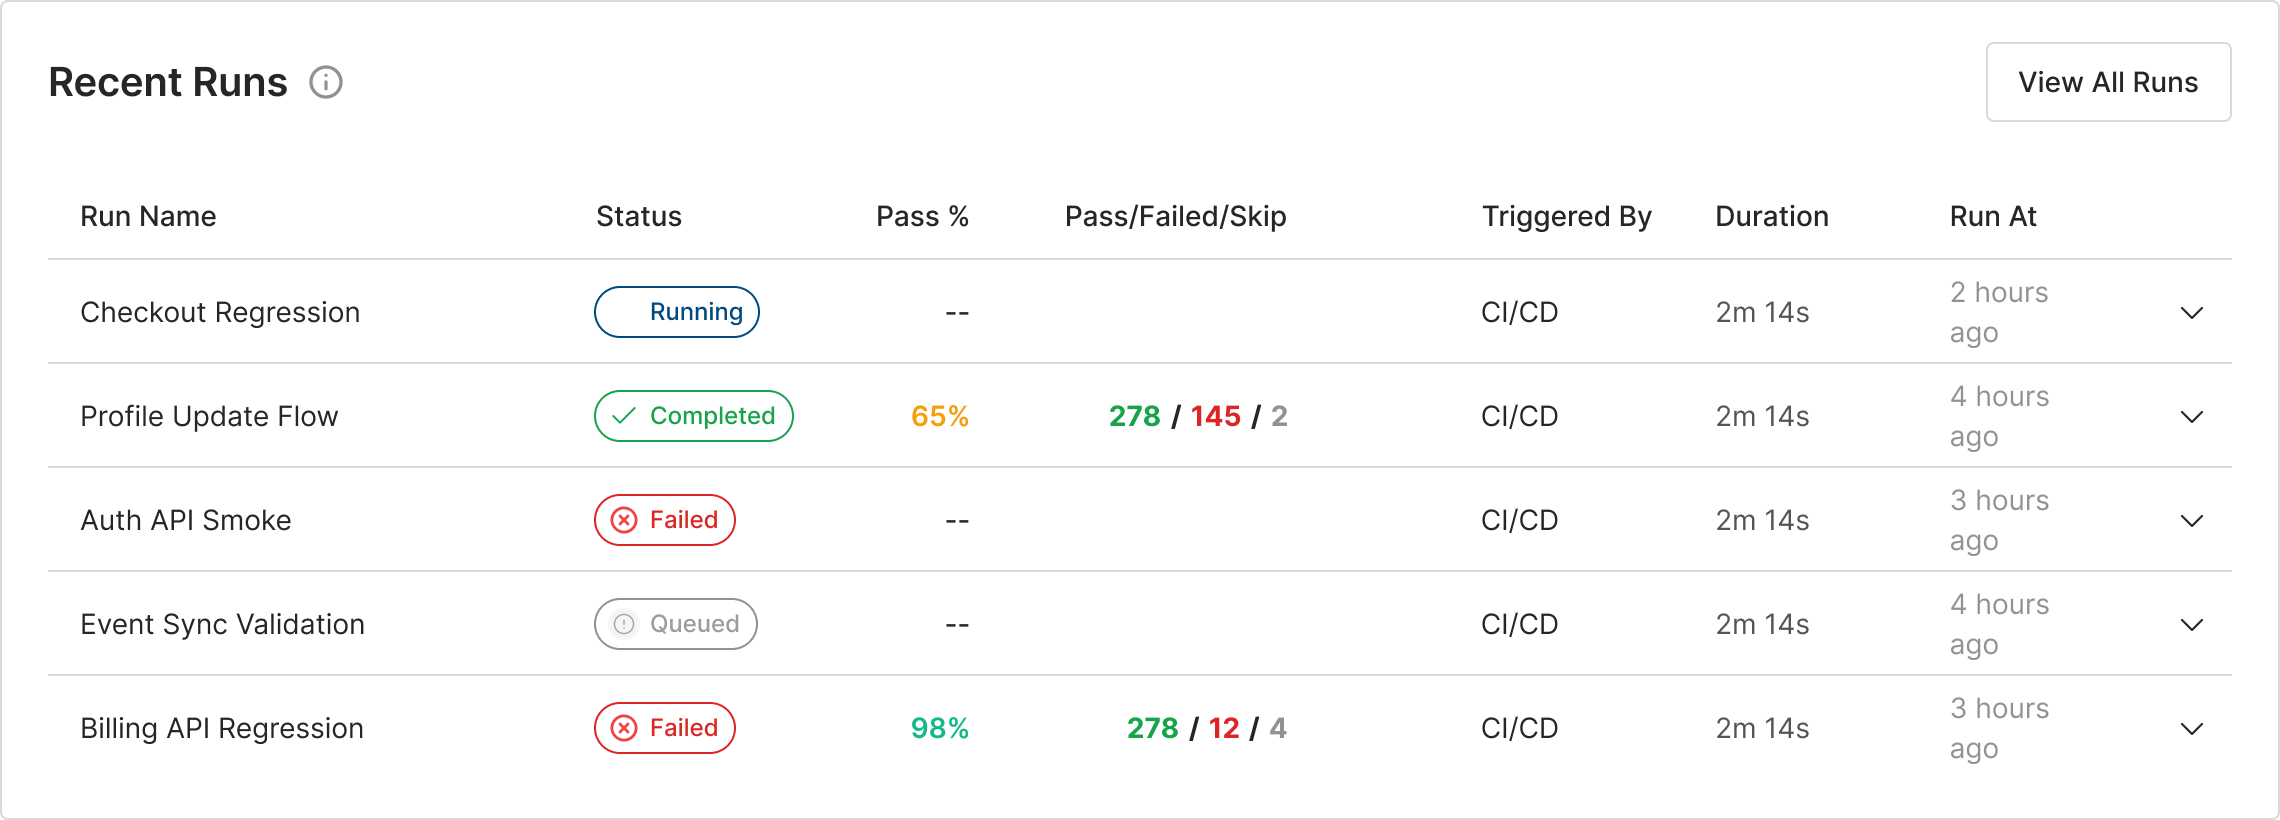This screenshot has width=2280, height=820.
Task: Expand the Event Sync Validation row
Action: (x=2191, y=625)
